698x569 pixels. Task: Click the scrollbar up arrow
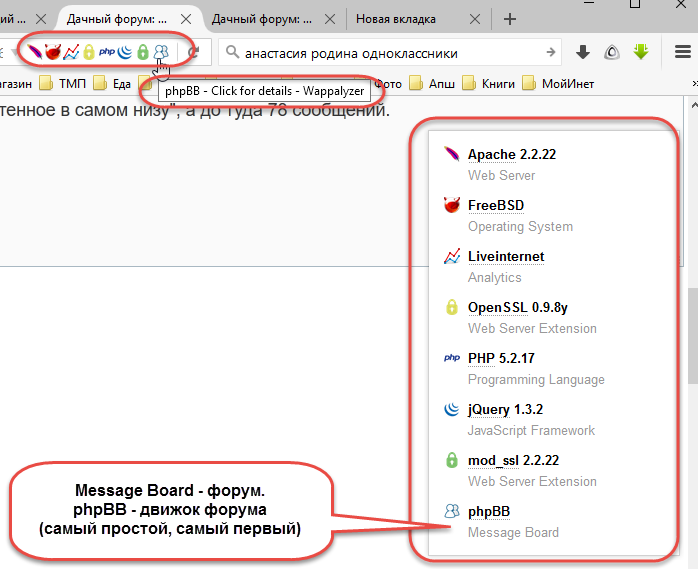694,106
